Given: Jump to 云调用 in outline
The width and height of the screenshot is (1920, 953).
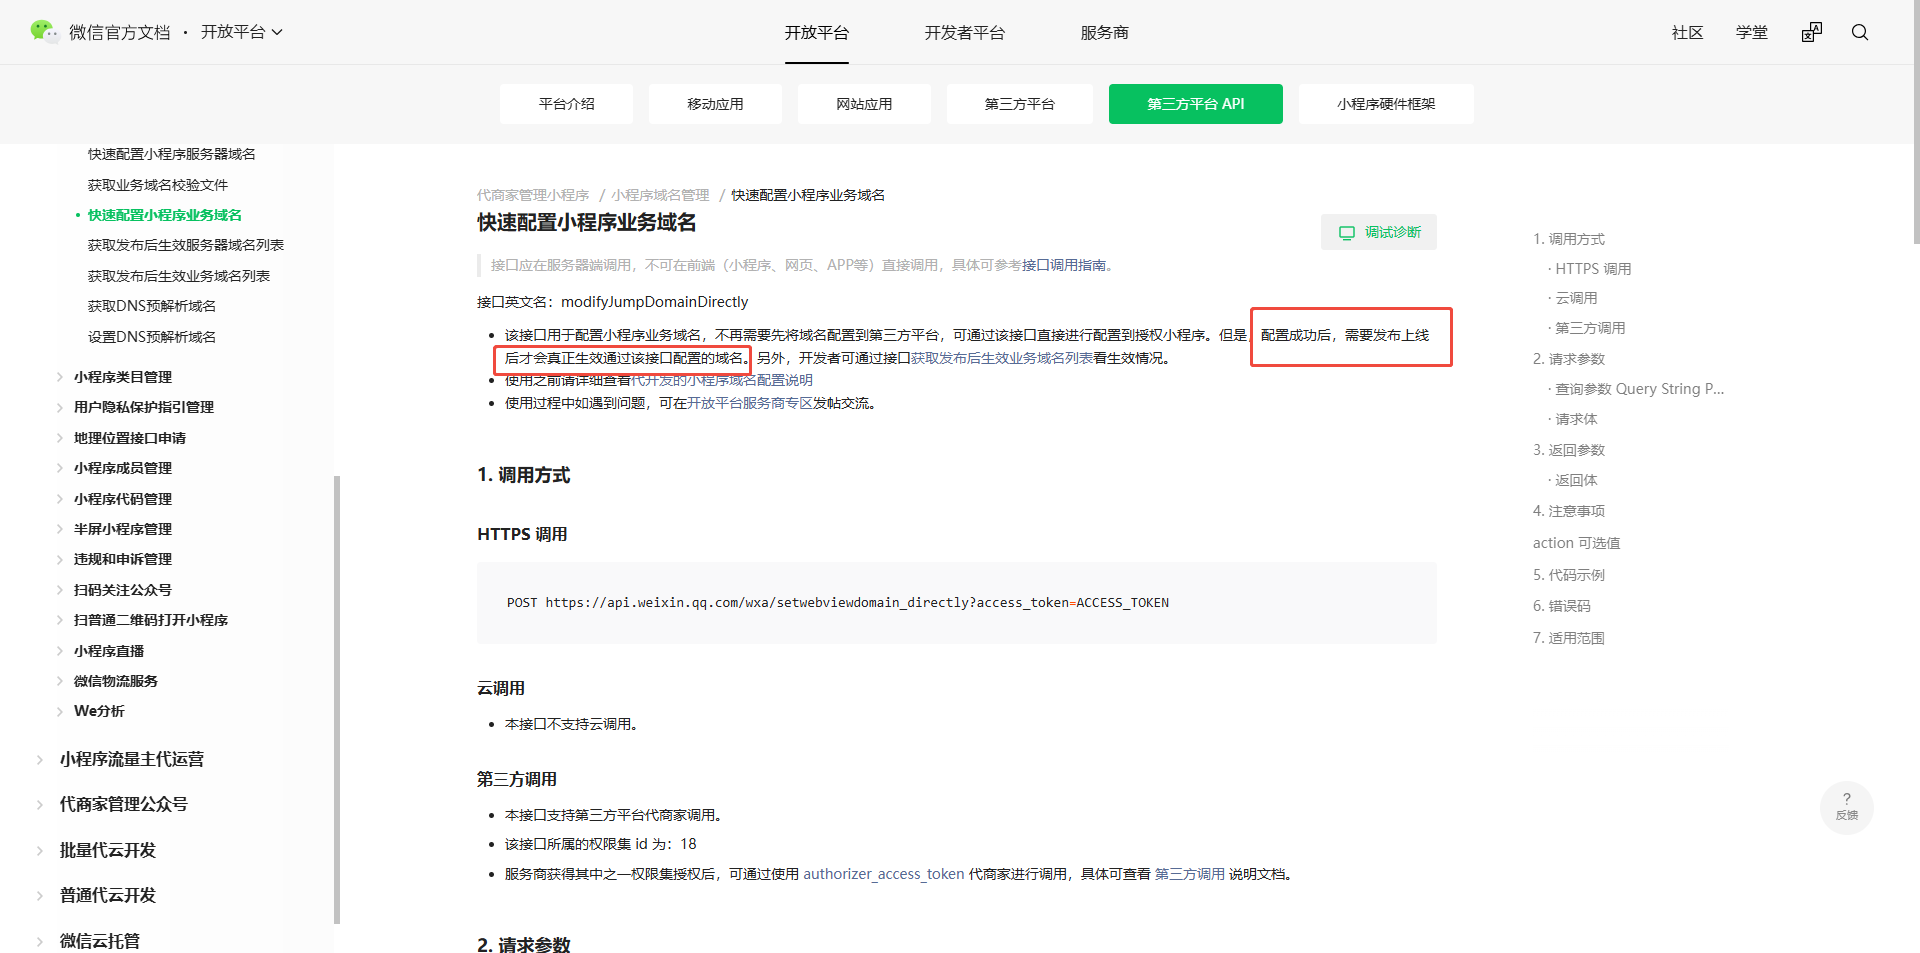Looking at the screenshot, I should tap(1576, 298).
